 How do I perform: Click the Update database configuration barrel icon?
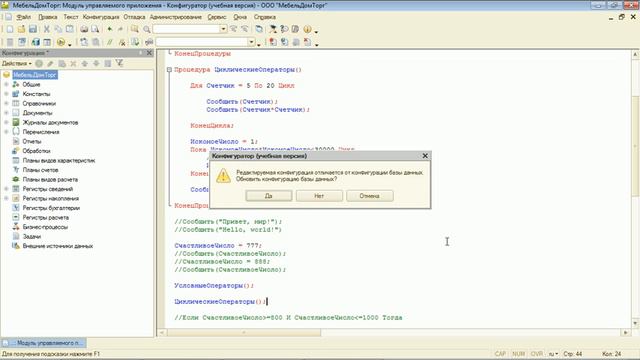[x=36, y=42]
